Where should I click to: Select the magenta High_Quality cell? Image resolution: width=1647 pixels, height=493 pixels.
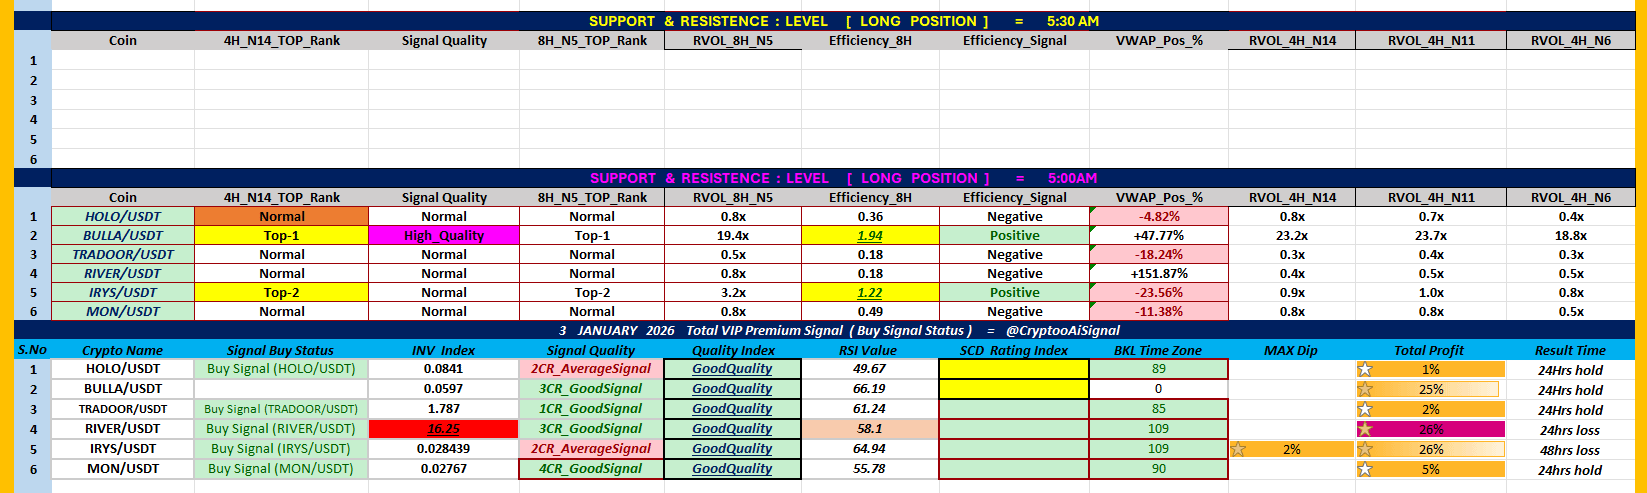444,236
